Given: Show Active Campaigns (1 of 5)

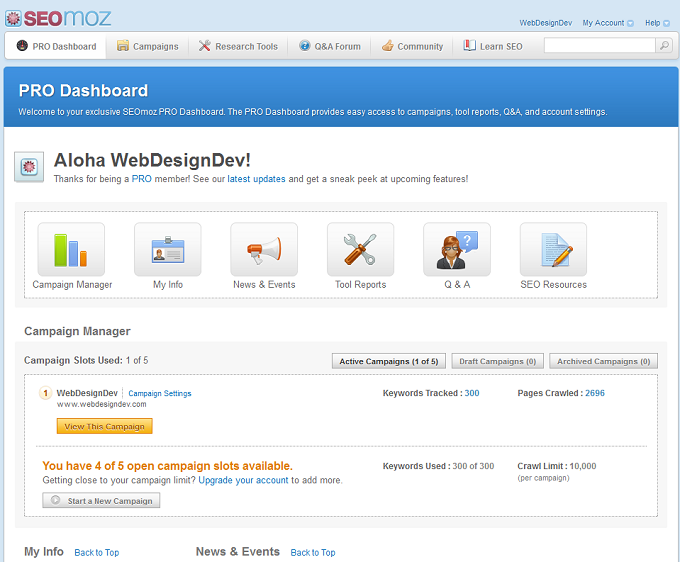Looking at the screenshot, I should point(389,361).
